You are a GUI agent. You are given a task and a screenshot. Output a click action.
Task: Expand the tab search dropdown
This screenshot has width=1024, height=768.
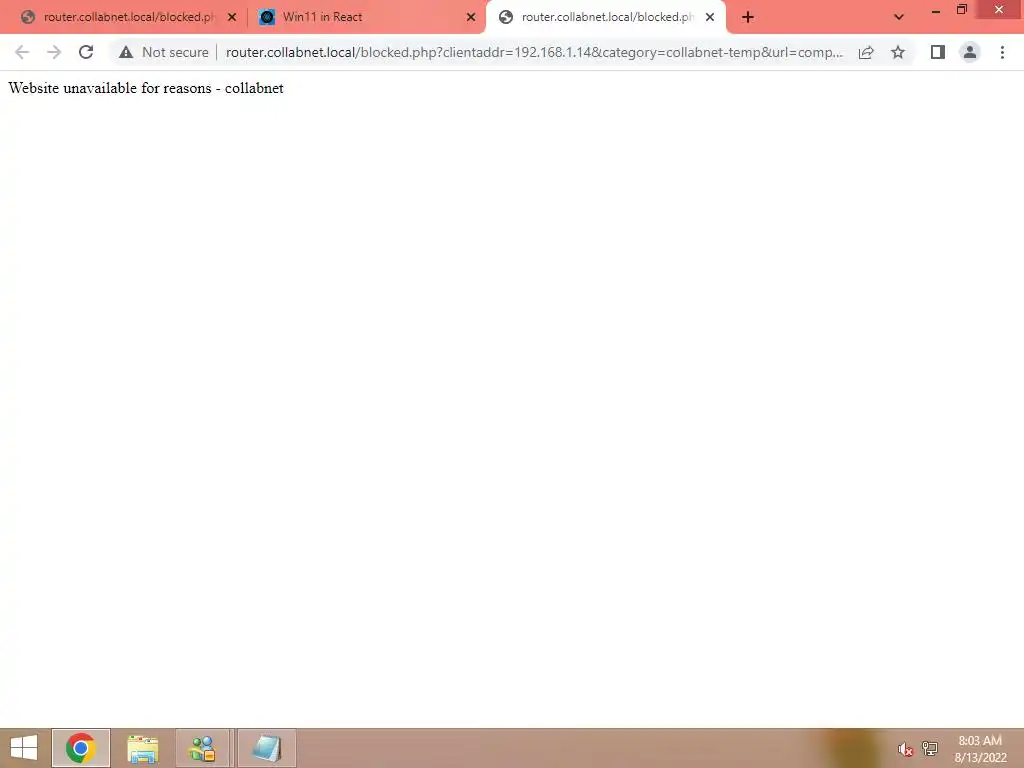[x=899, y=17]
